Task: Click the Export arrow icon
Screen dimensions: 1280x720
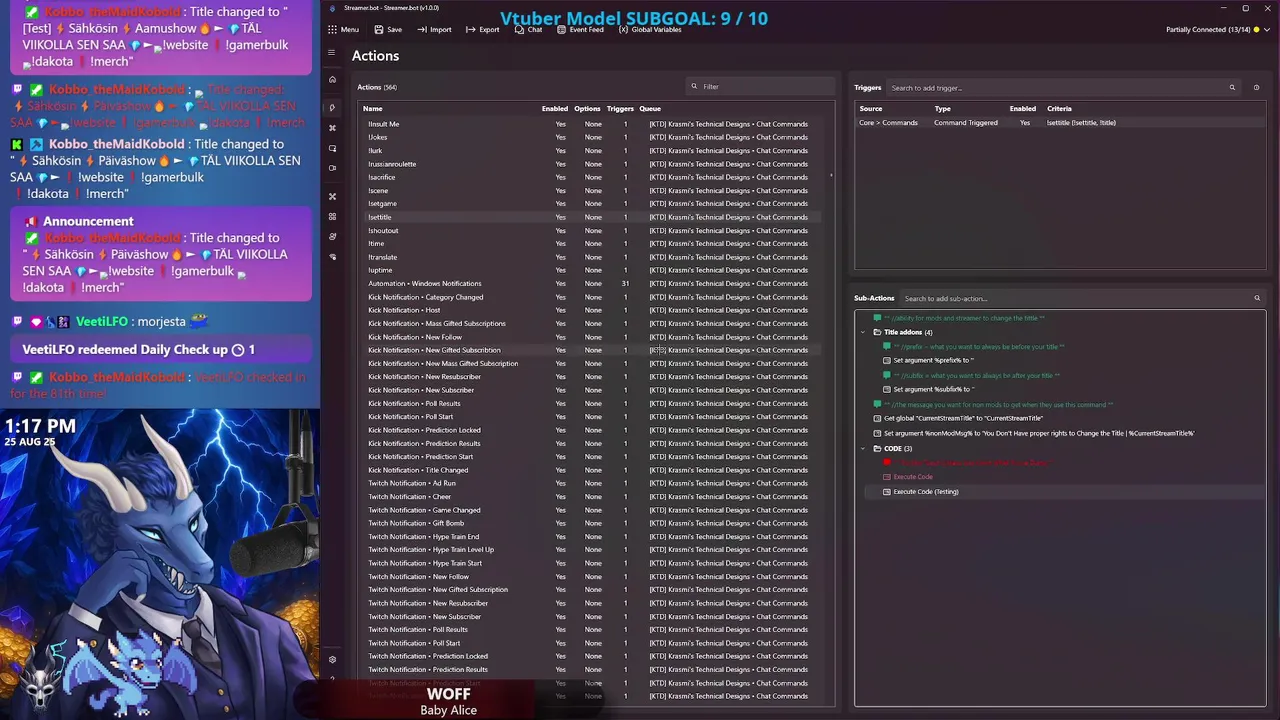Action: click(470, 30)
